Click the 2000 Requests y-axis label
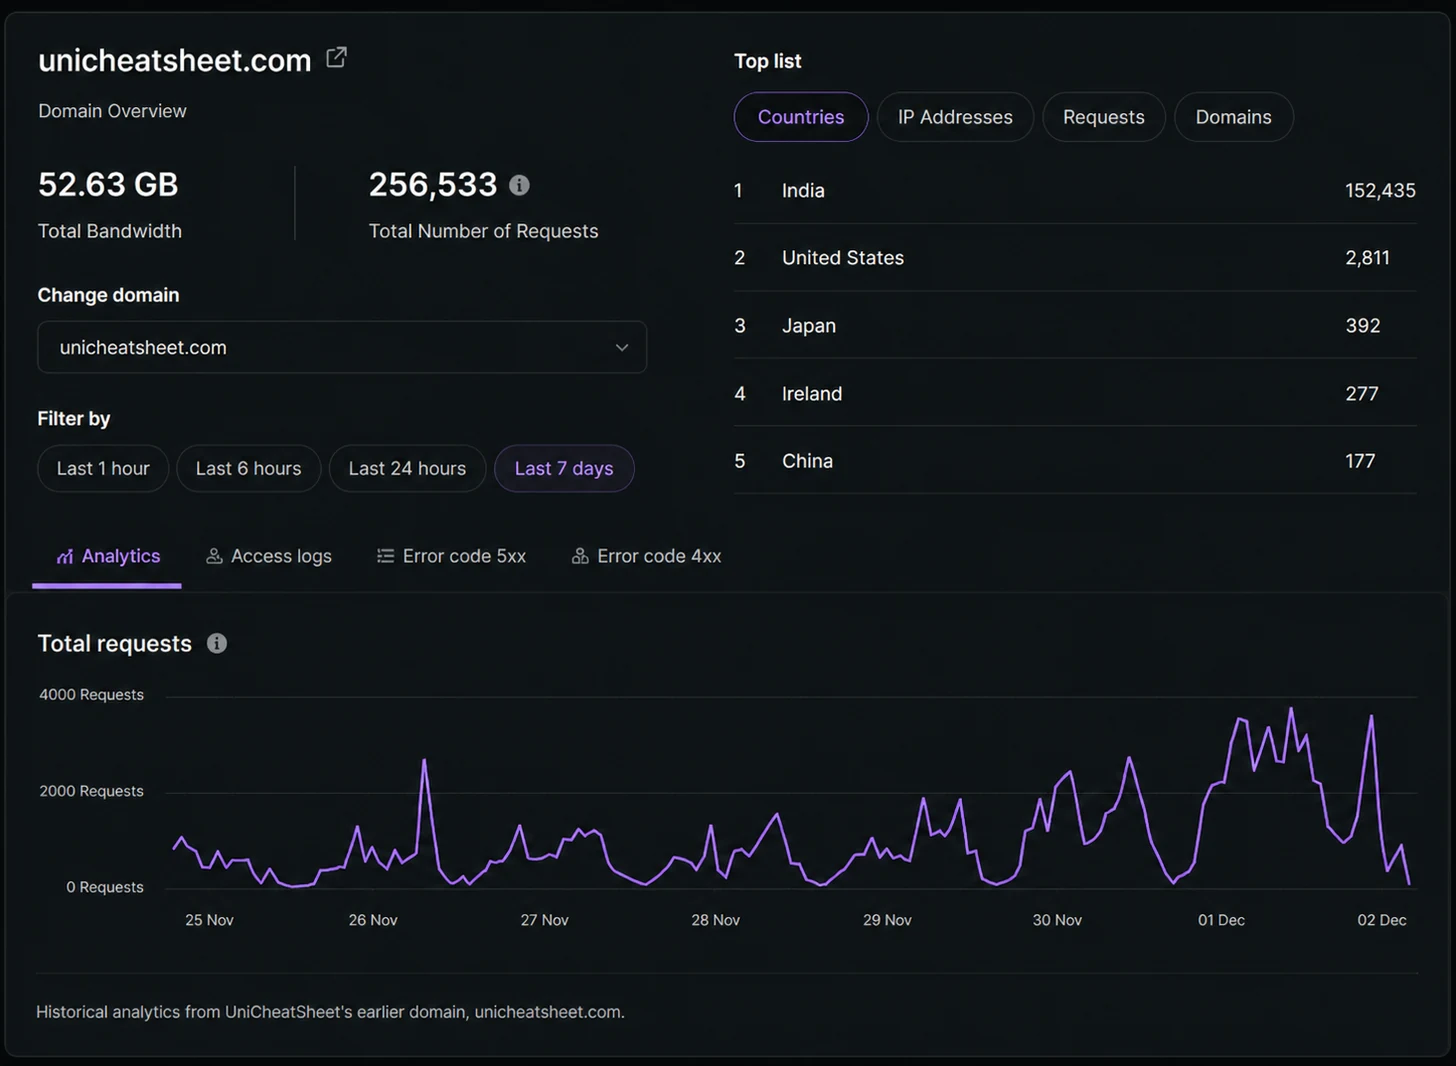 pyautogui.click(x=91, y=791)
